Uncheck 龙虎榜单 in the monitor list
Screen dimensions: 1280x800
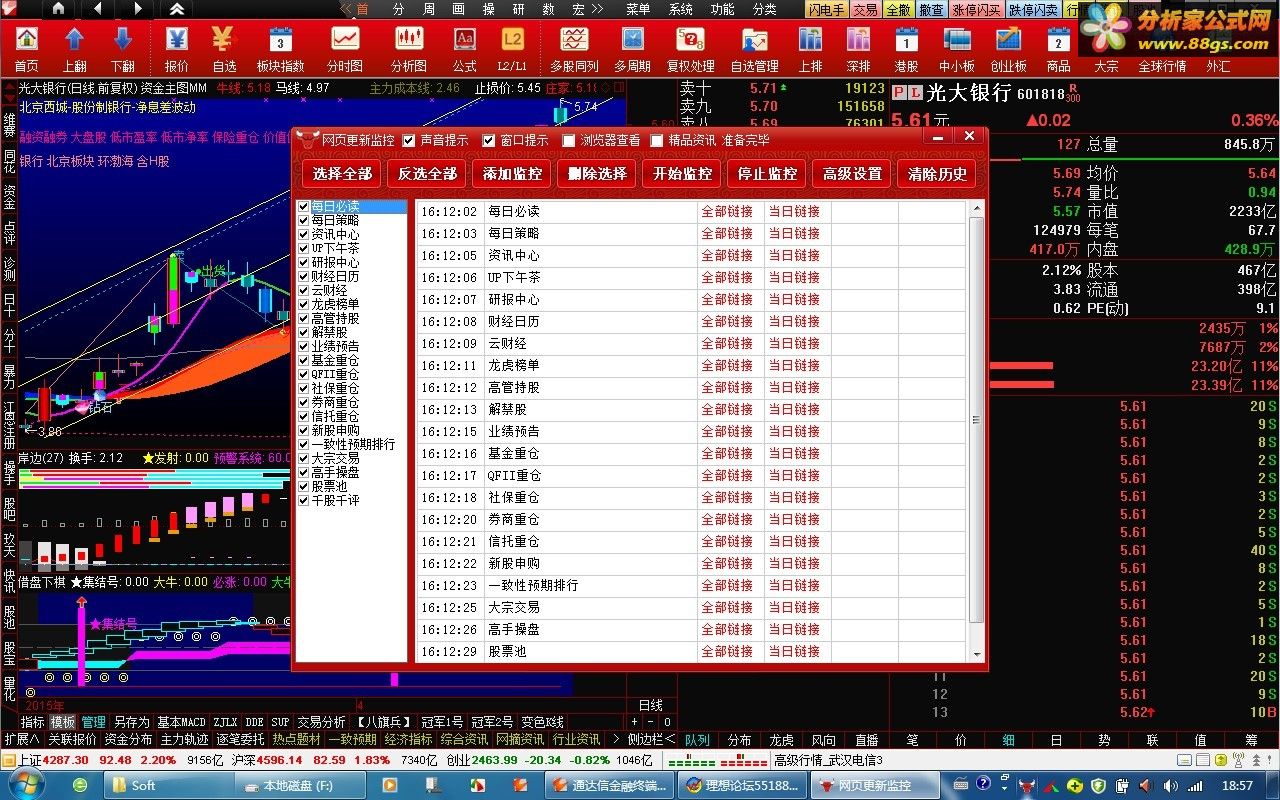[304, 305]
